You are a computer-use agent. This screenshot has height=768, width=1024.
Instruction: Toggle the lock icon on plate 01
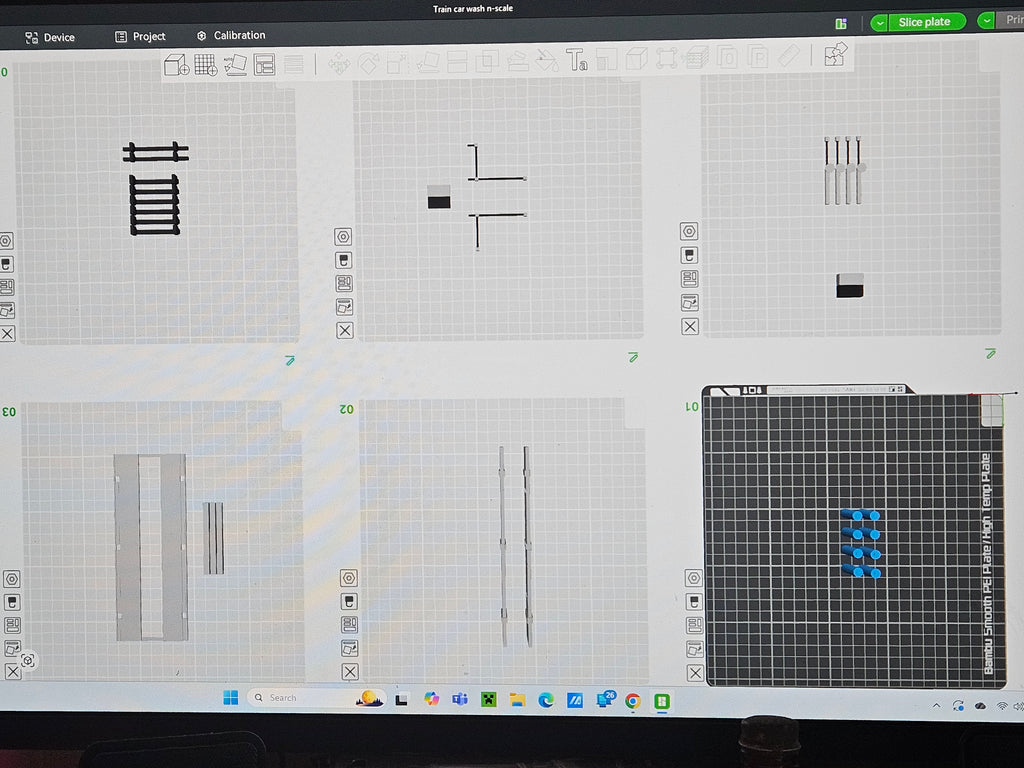point(694,601)
